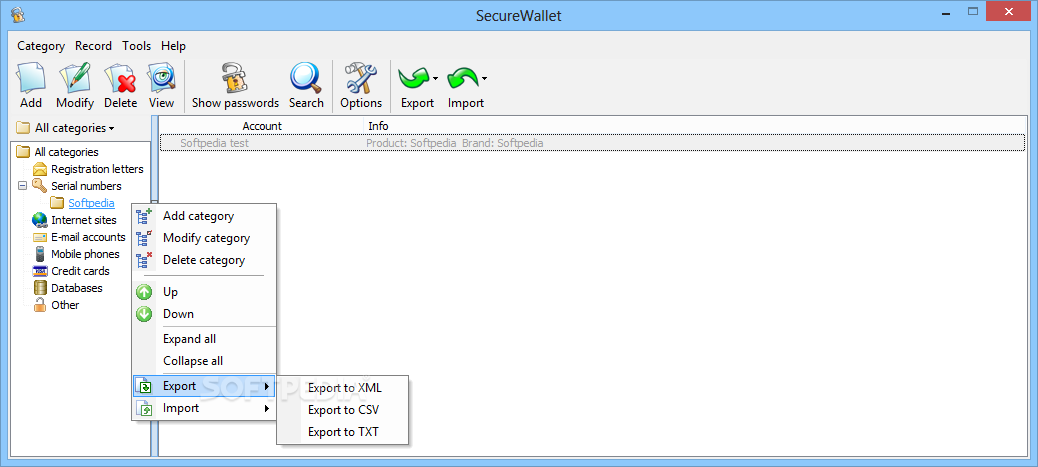The width and height of the screenshot is (1038, 467).
Task: Click the Databases cylinder icon
Action: 40,288
